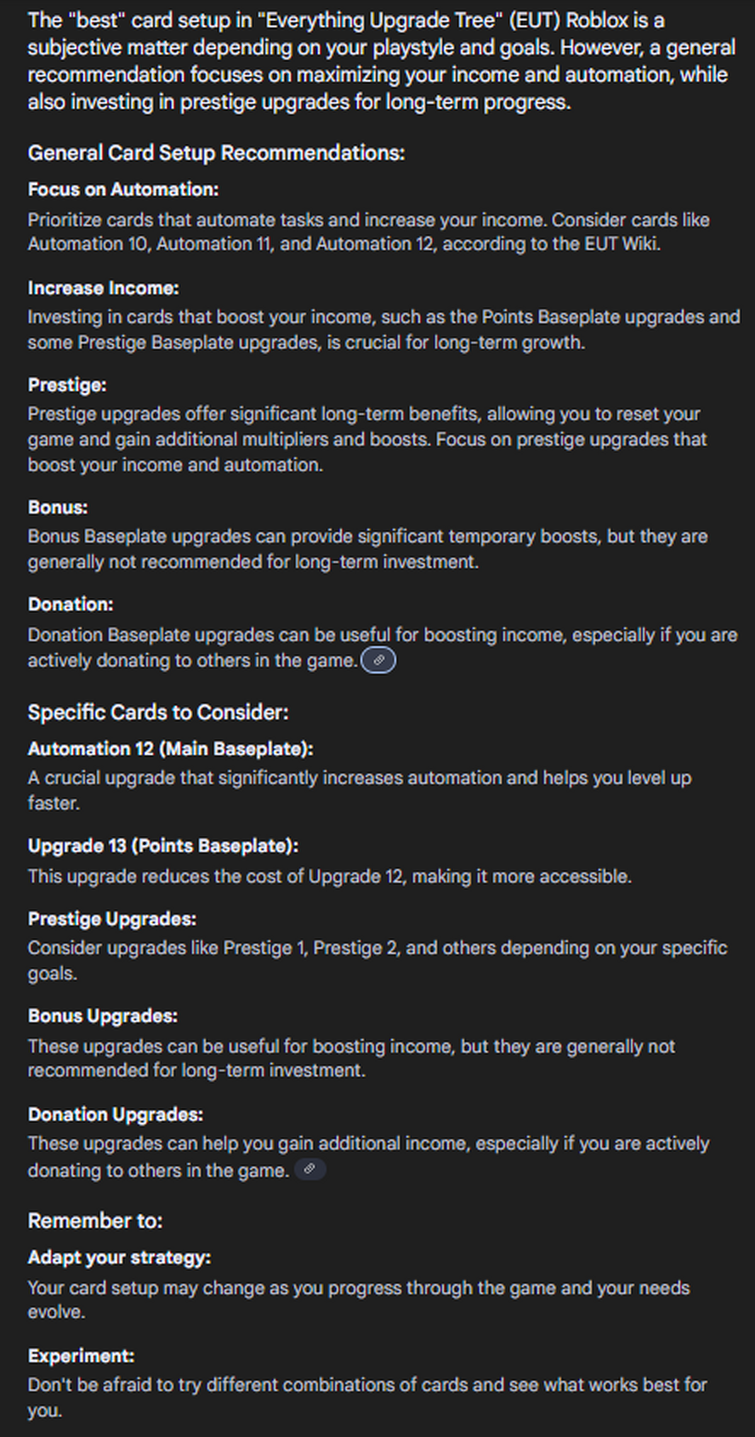
Task: Click the 'Remember to:' heading
Action: [x=95, y=1221]
